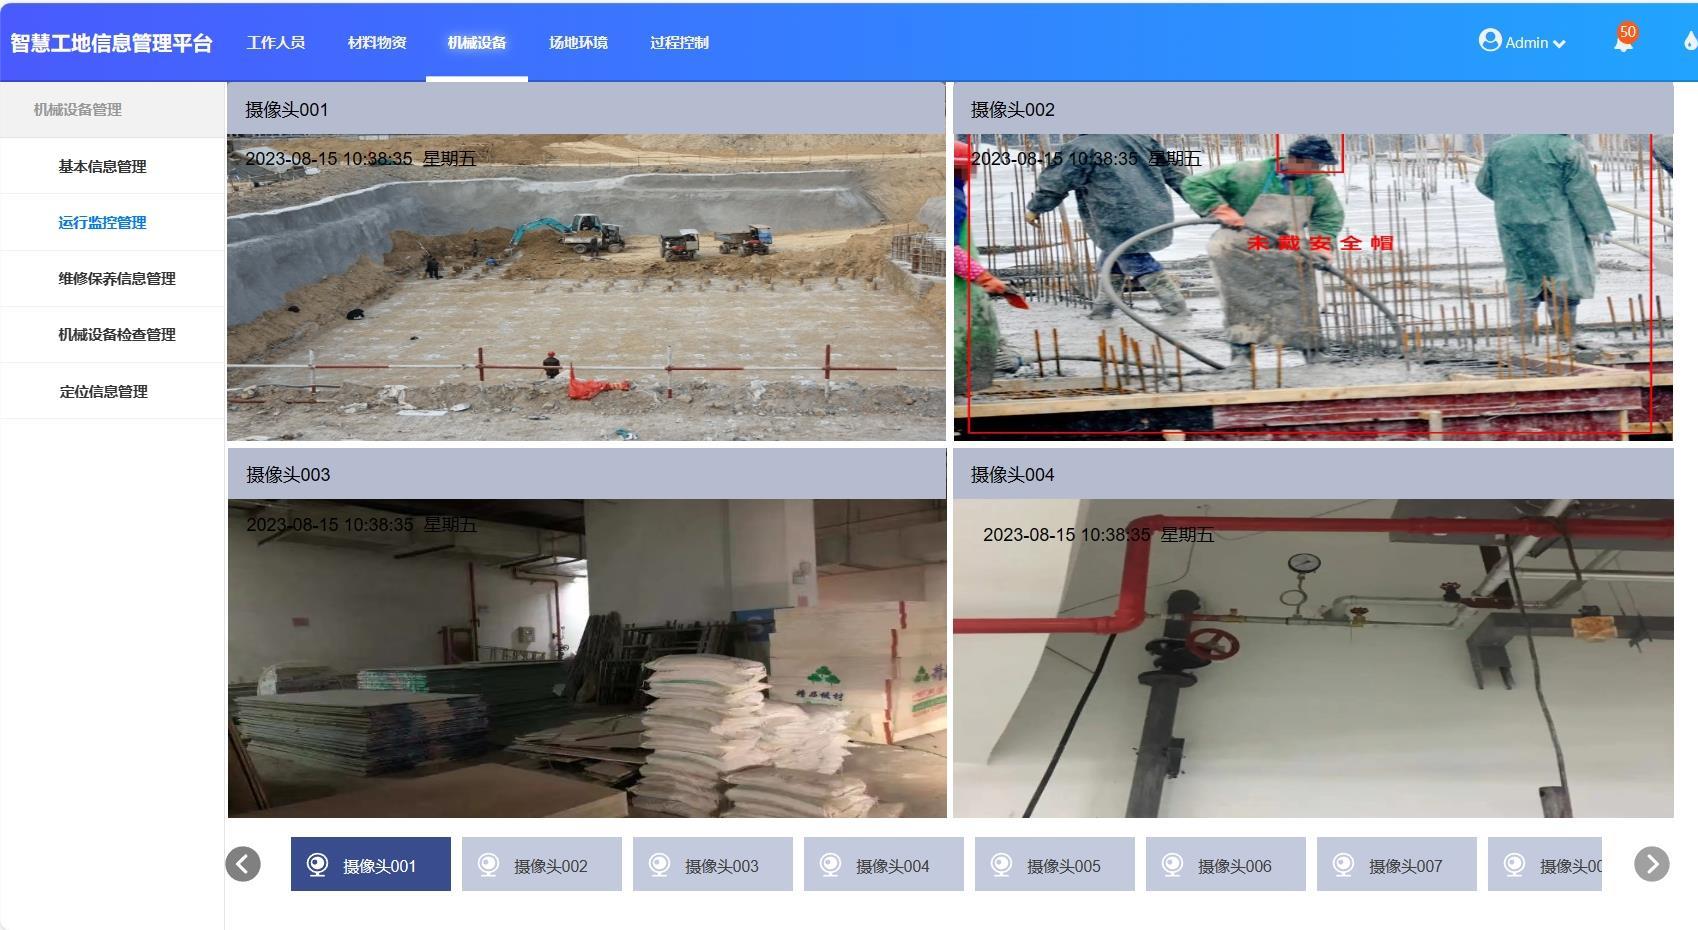The width and height of the screenshot is (1698, 930).
Task: Select the 摄像头003 camera button
Action: (712, 865)
